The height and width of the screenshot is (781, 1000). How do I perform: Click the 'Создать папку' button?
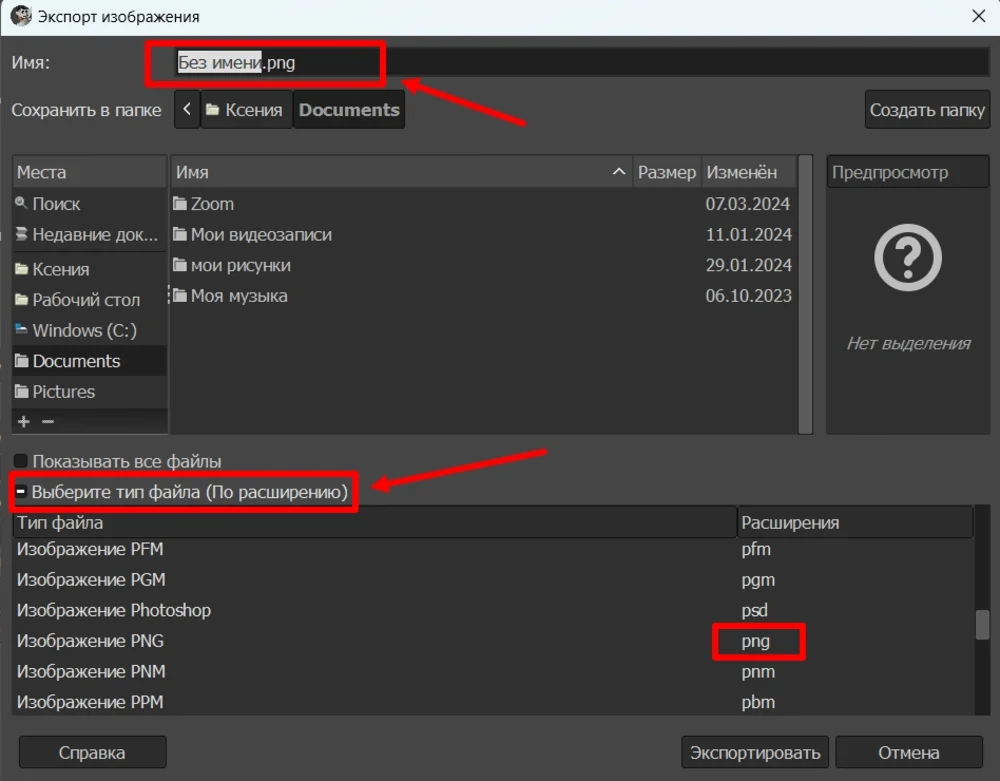[927, 110]
